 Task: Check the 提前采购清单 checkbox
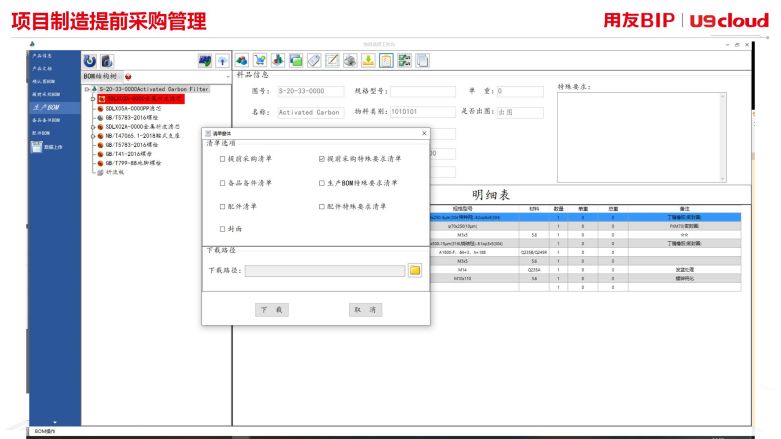(222, 159)
